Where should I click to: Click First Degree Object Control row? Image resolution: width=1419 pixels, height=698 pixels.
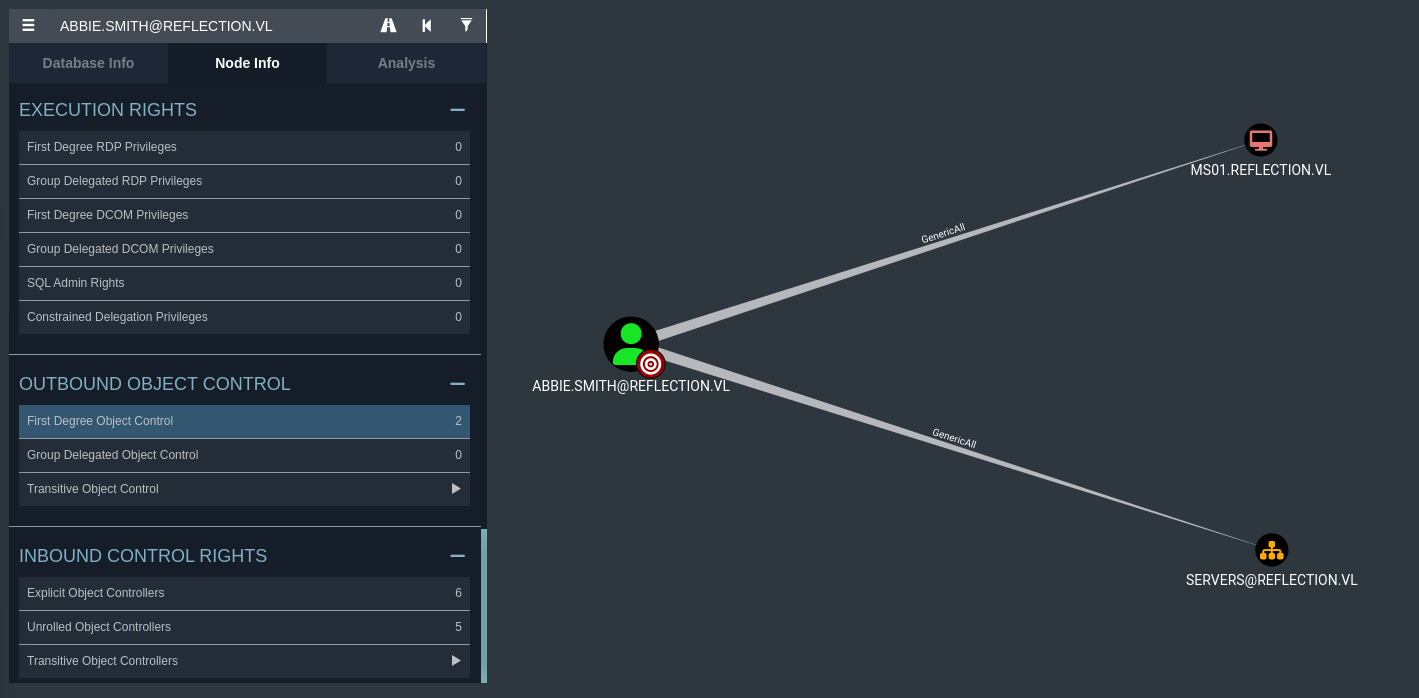click(x=244, y=421)
